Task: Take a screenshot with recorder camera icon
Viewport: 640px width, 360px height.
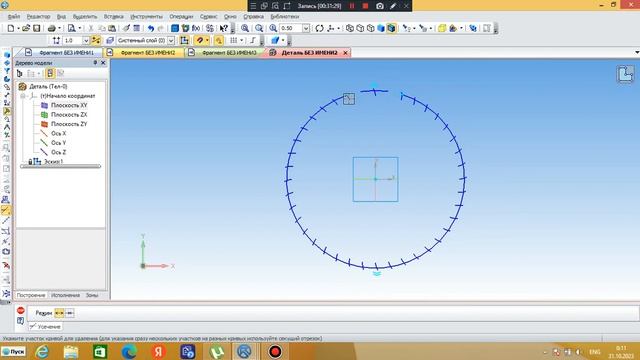Action: pos(380,6)
